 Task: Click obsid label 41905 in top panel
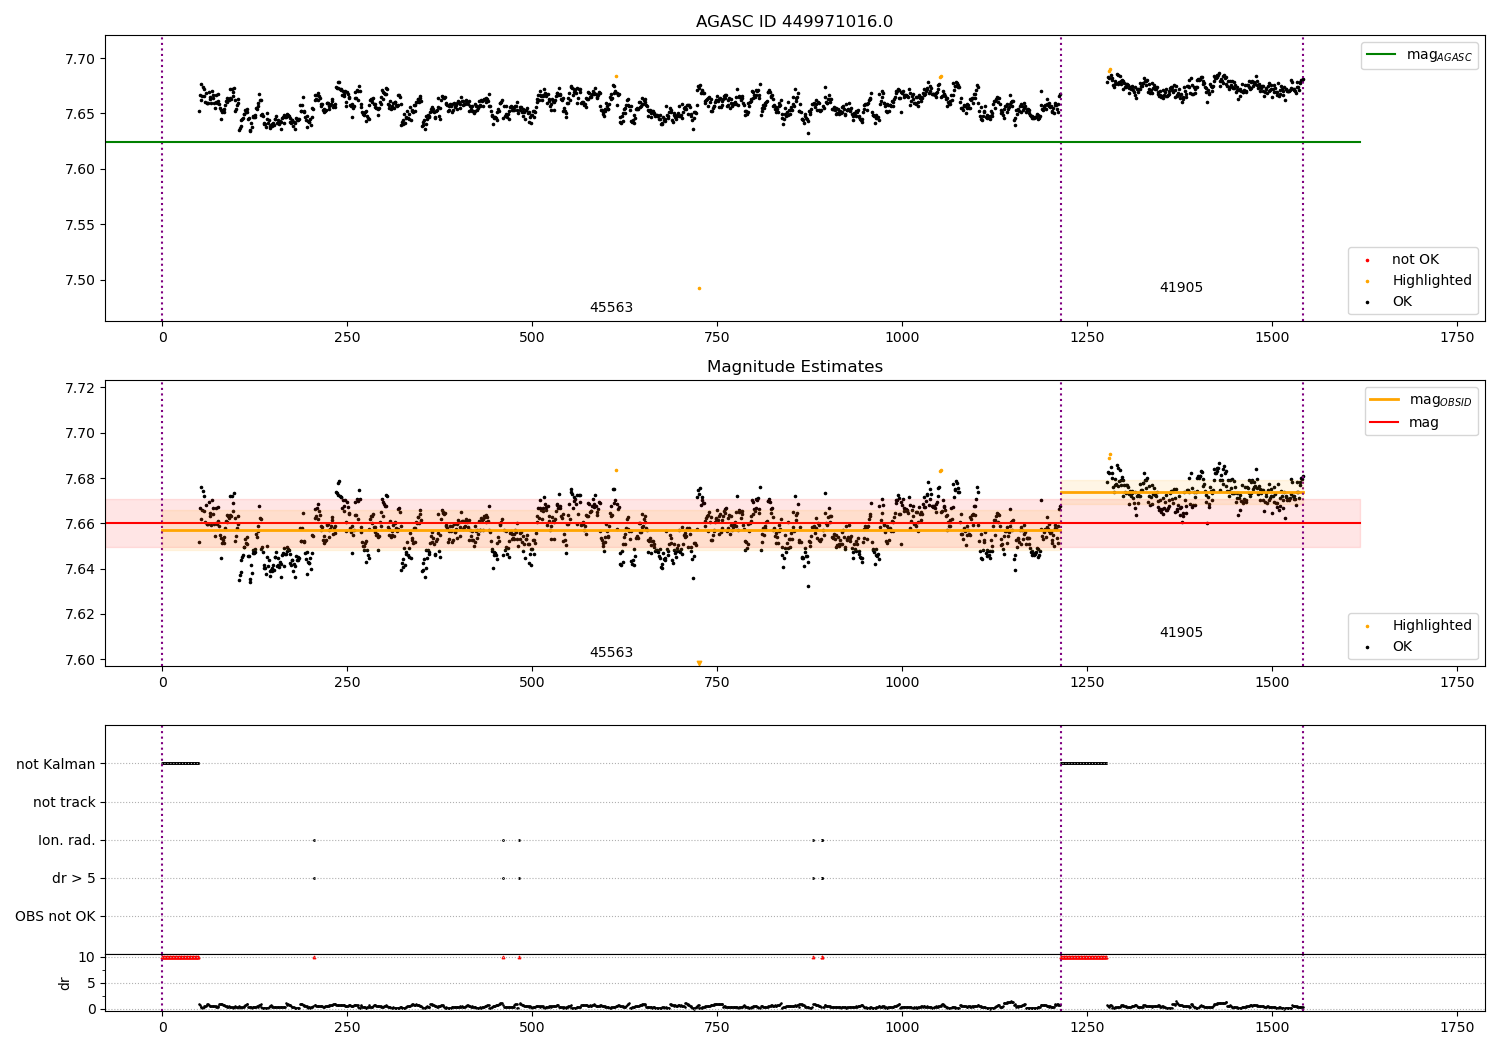click(1181, 287)
